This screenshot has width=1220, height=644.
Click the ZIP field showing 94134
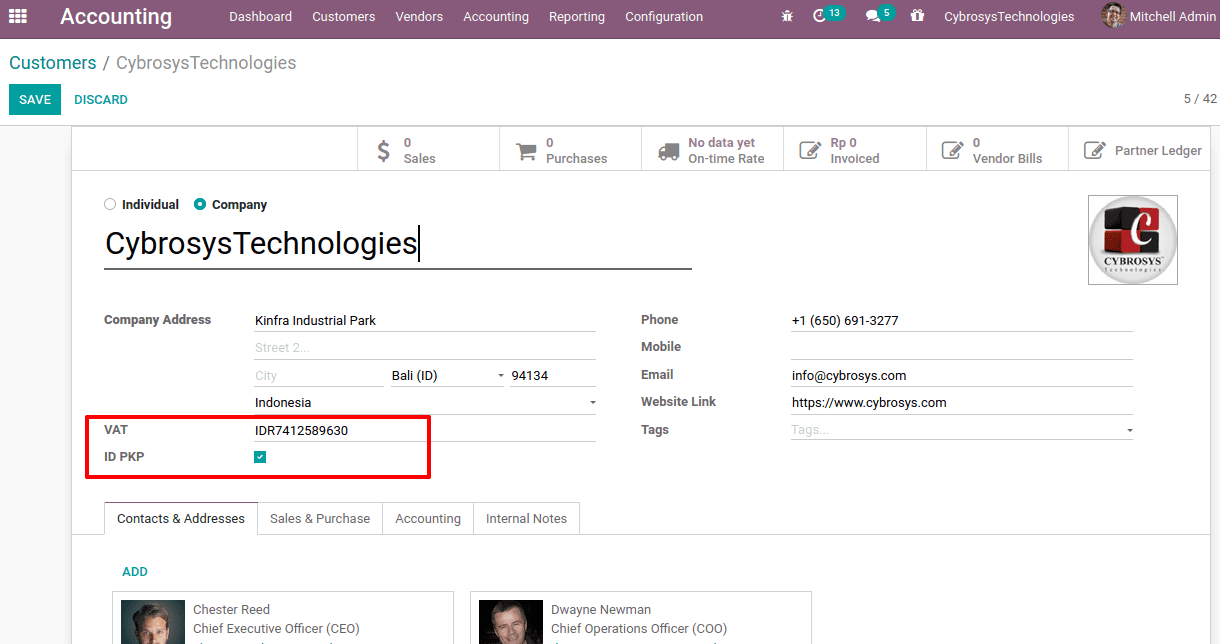click(553, 376)
